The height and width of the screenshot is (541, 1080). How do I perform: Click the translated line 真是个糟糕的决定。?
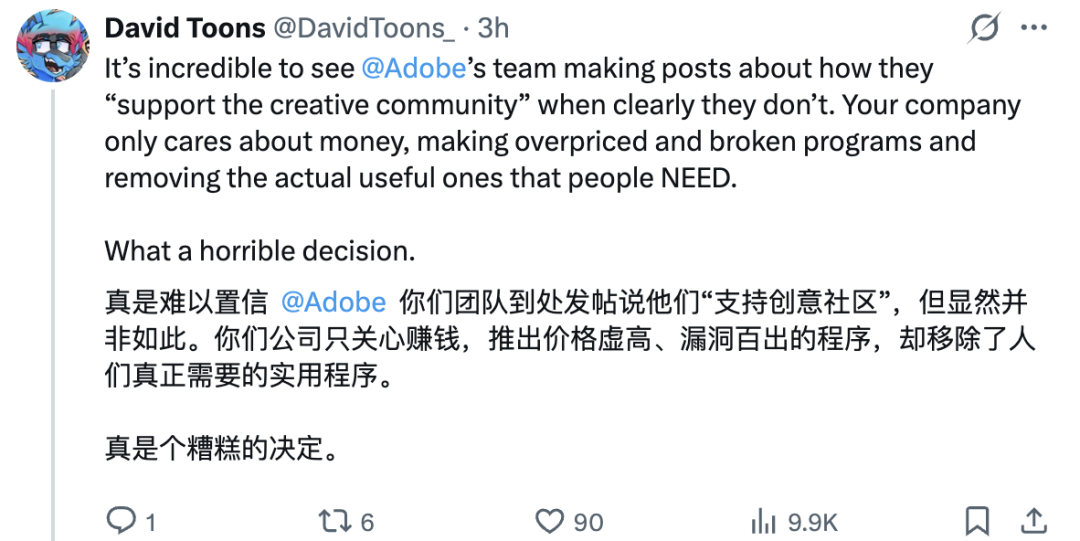point(221,448)
